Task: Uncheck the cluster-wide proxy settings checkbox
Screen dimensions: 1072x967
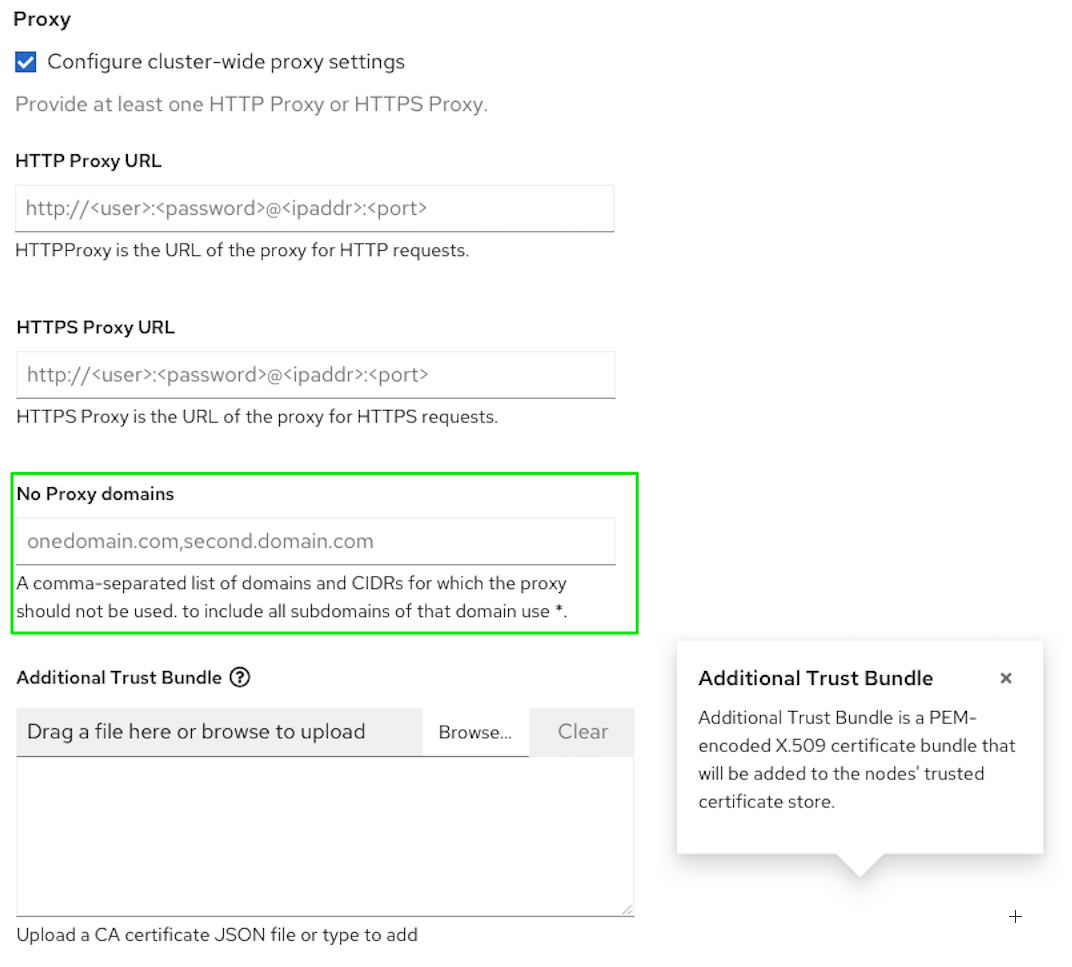Action: point(26,62)
